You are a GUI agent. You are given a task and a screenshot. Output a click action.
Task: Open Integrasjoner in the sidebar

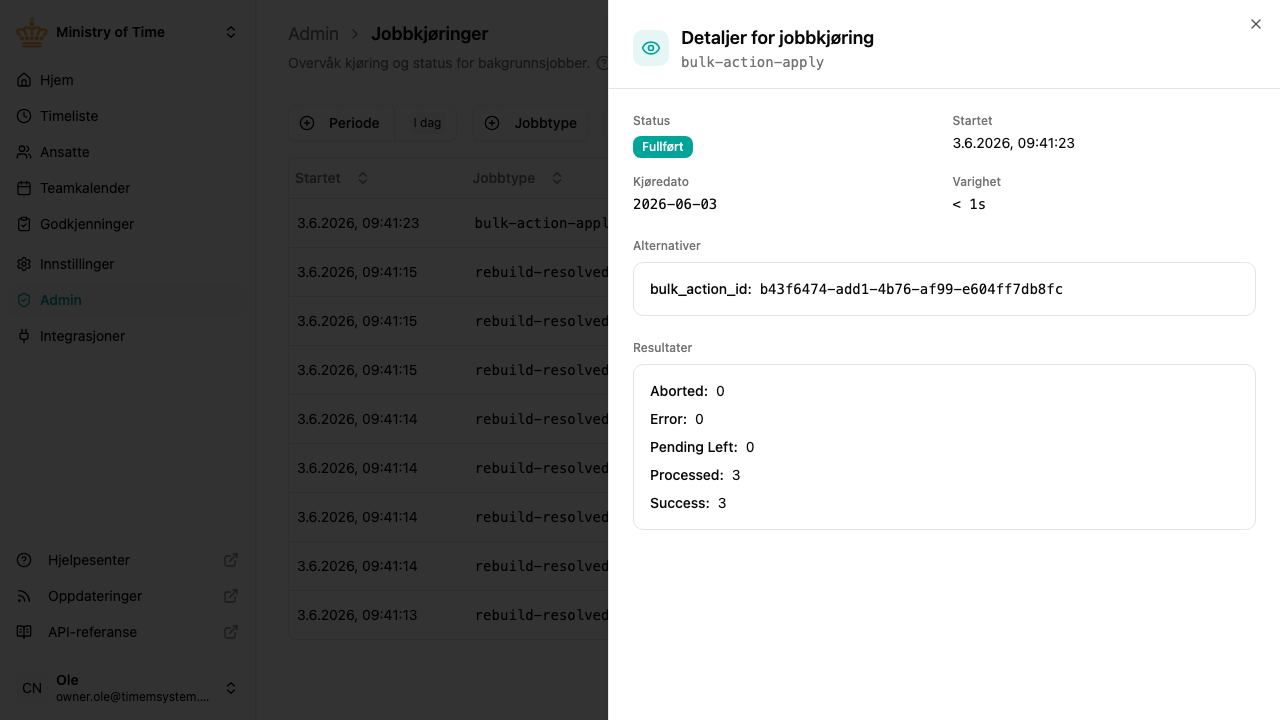point(128,336)
